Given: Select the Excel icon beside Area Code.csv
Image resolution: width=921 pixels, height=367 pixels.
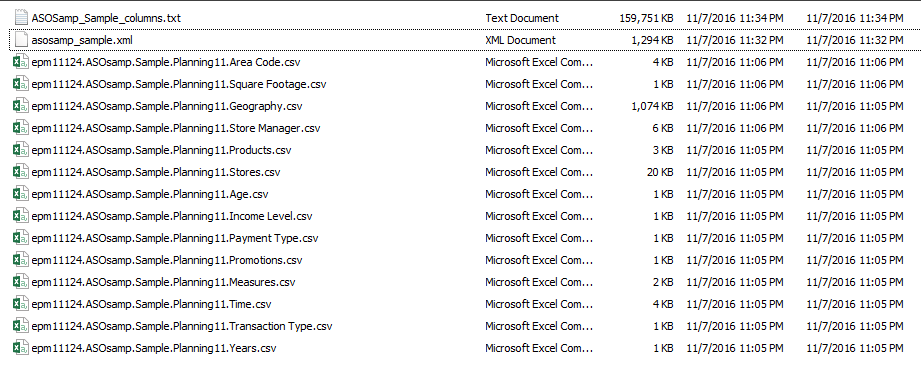Looking at the screenshot, I should tap(21, 62).
